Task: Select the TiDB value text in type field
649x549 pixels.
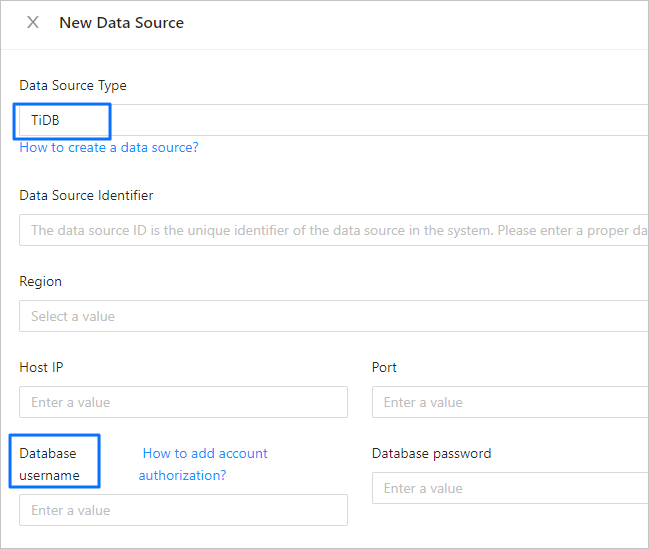Action: coord(45,120)
